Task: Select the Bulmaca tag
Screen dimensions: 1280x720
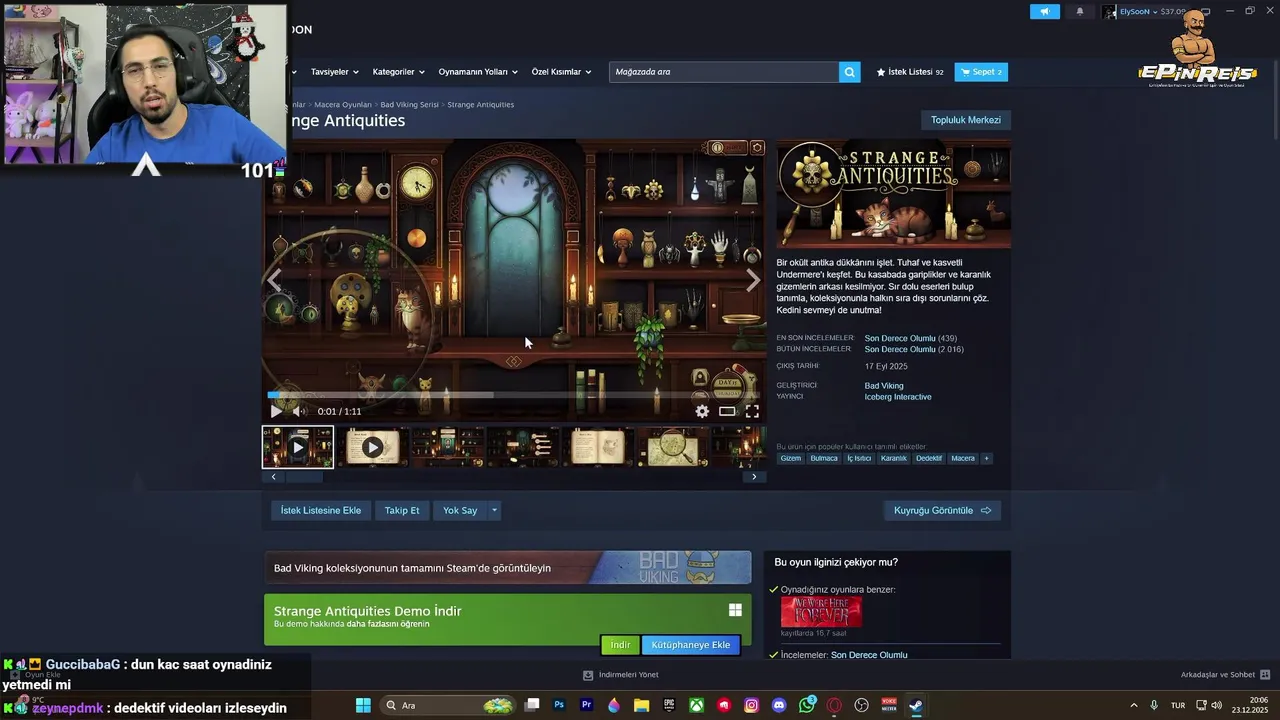Action: 824,458
